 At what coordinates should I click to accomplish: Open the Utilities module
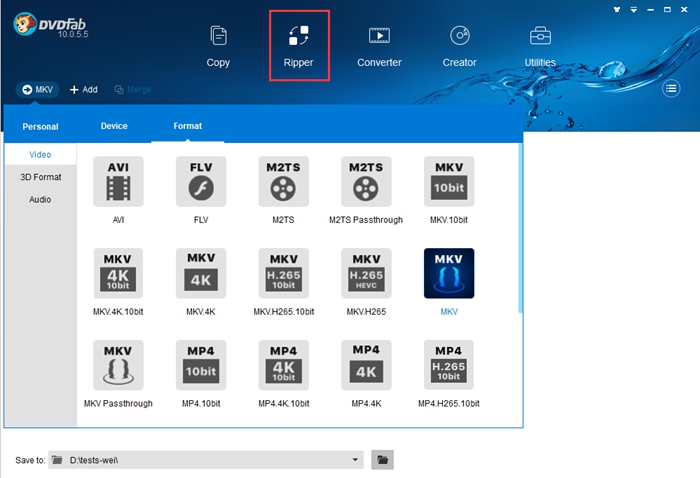pyautogui.click(x=540, y=46)
